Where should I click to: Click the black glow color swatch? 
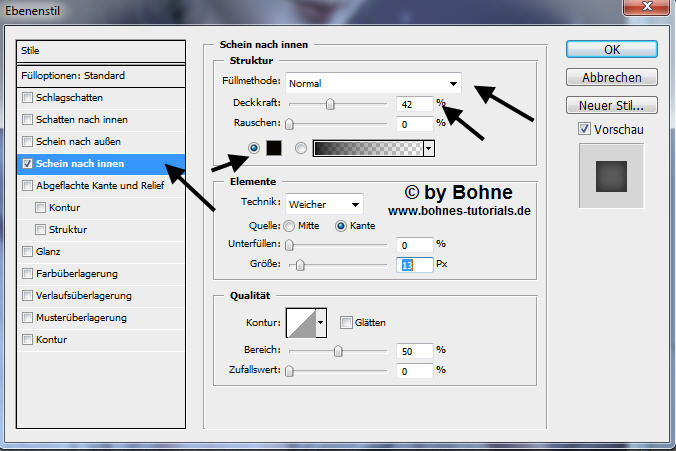(274, 148)
